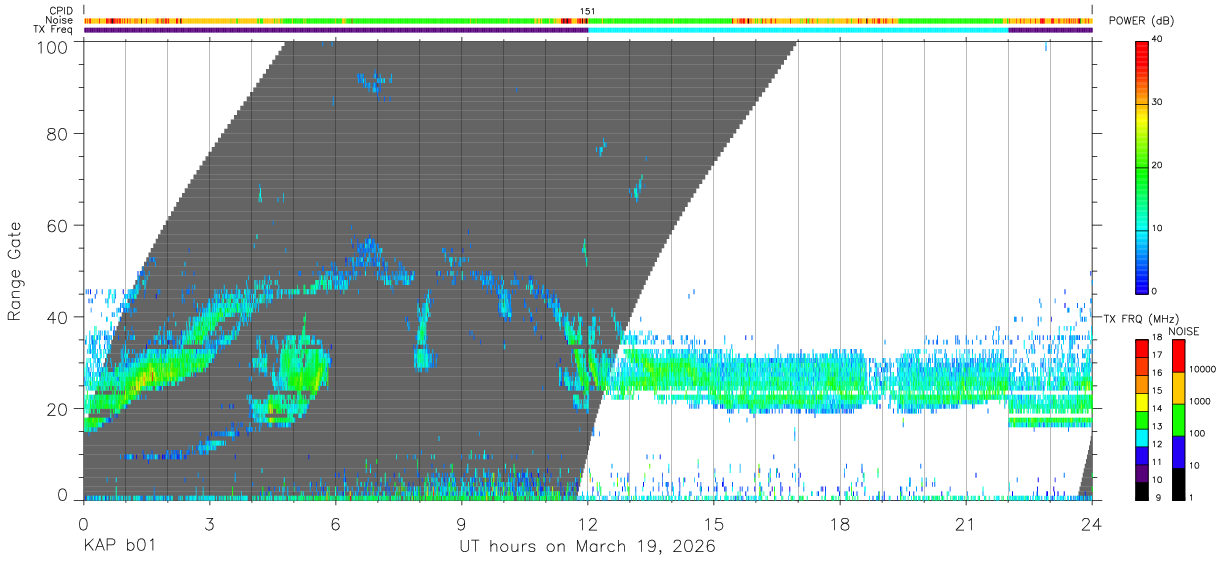
Task: Click the '30' label on power colorbar
Action: pos(1159,102)
